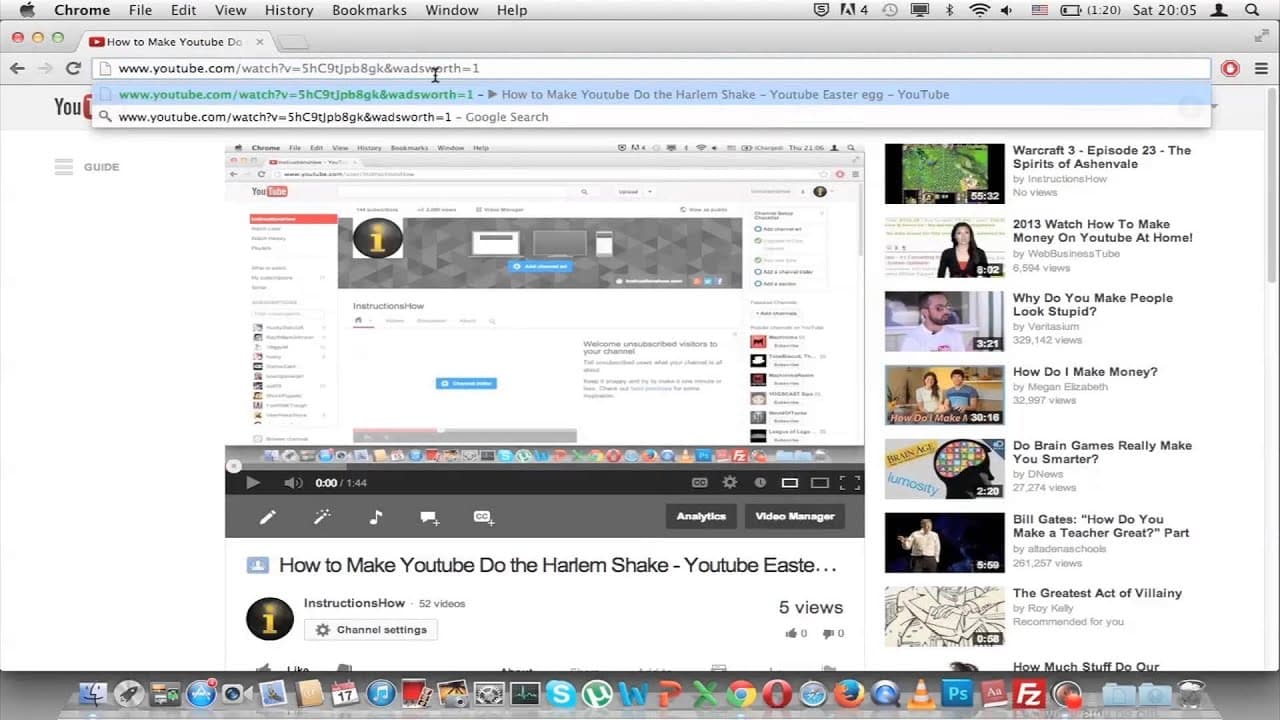Image resolution: width=1280 pixels, height=720 pixels.
Task: Open the Apple menu
Action: coord(27,10)
